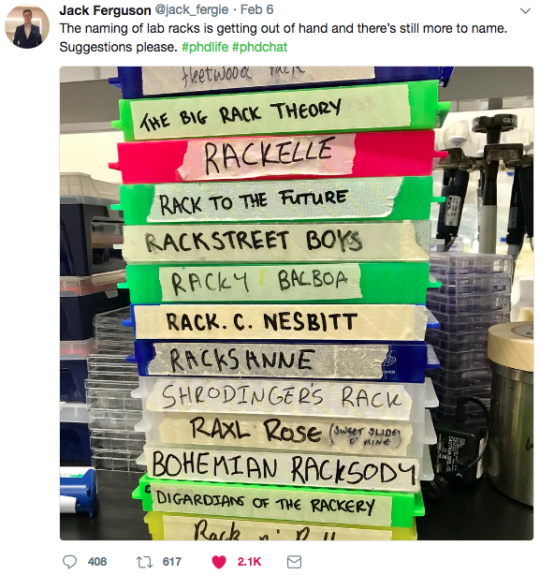The width and height of the screenshot is (540, 575).
Task: Click the 408 replies count
Action: 97,562
